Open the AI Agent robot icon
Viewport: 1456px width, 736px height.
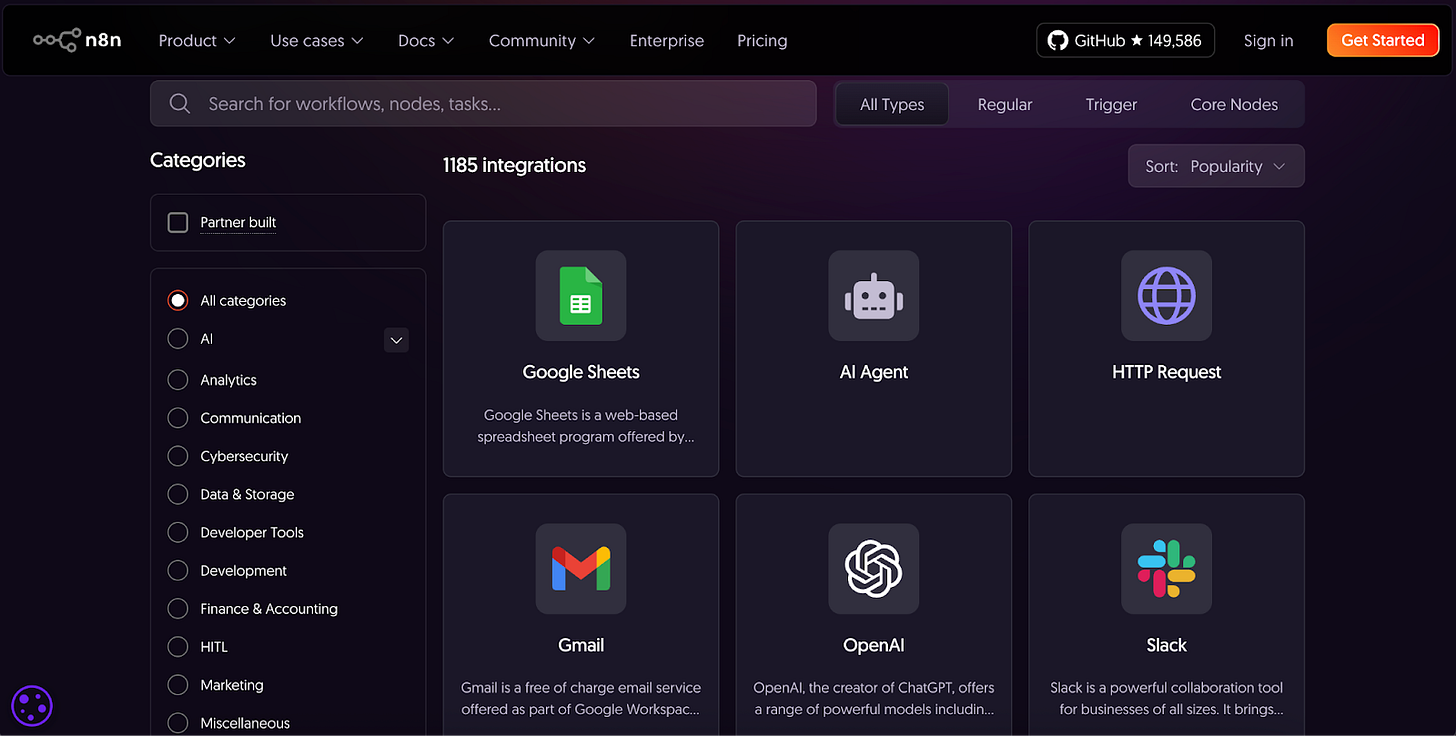click(x=874, y=295)
